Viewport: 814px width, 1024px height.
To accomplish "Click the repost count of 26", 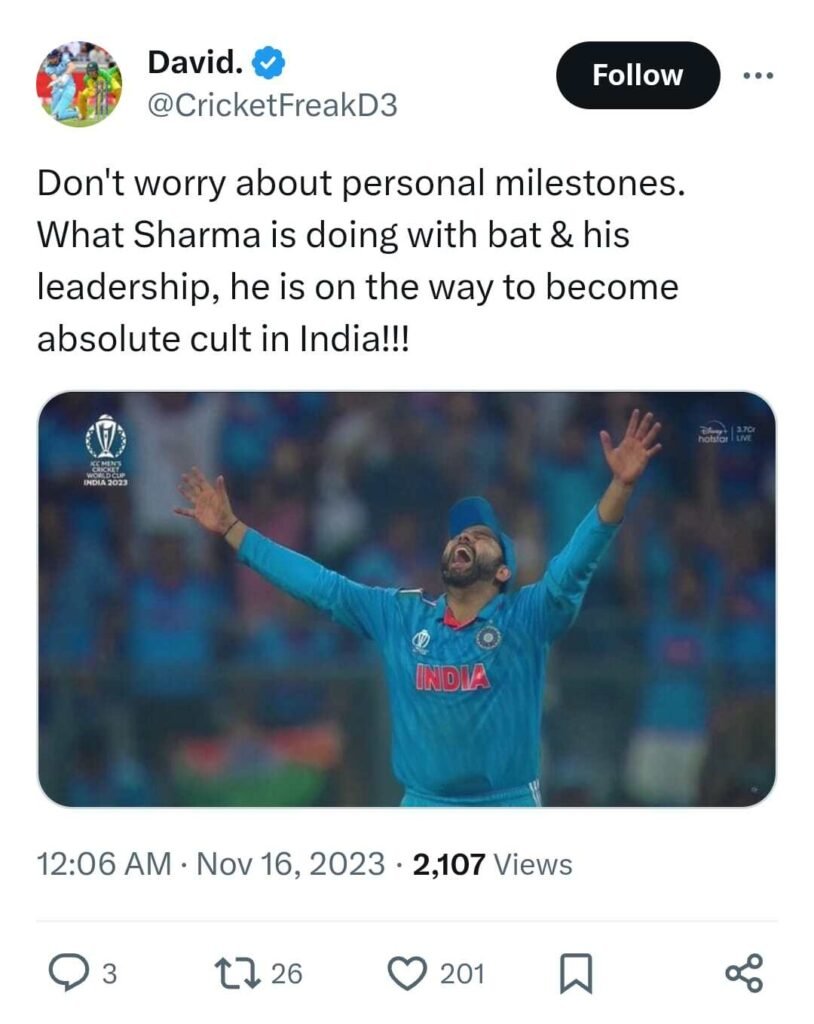I will [286, 973].
